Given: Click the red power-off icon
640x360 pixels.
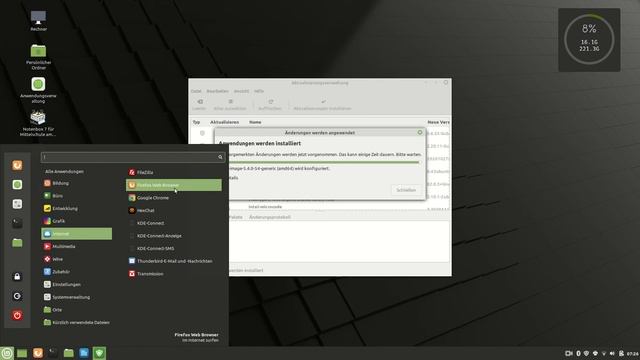Looking at the screenshot, I should click(17, 315).
